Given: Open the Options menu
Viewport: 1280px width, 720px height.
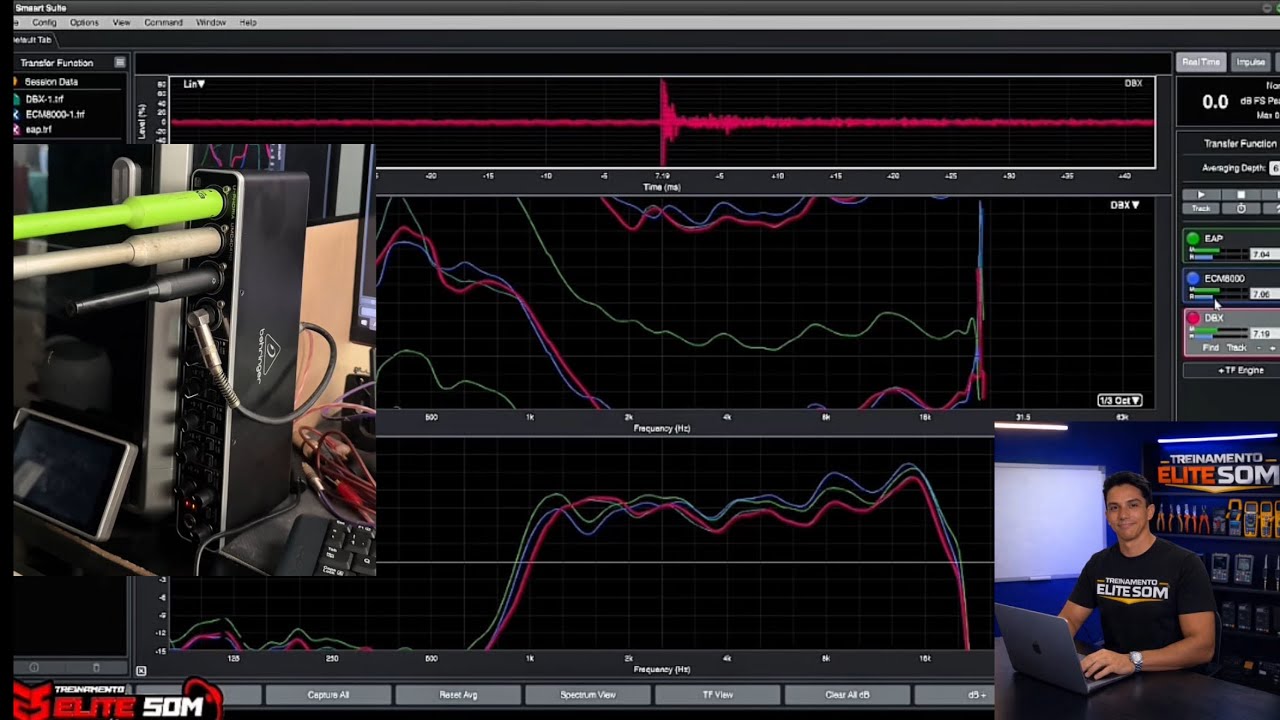Looking at the screenshot, I should (84, 22).
